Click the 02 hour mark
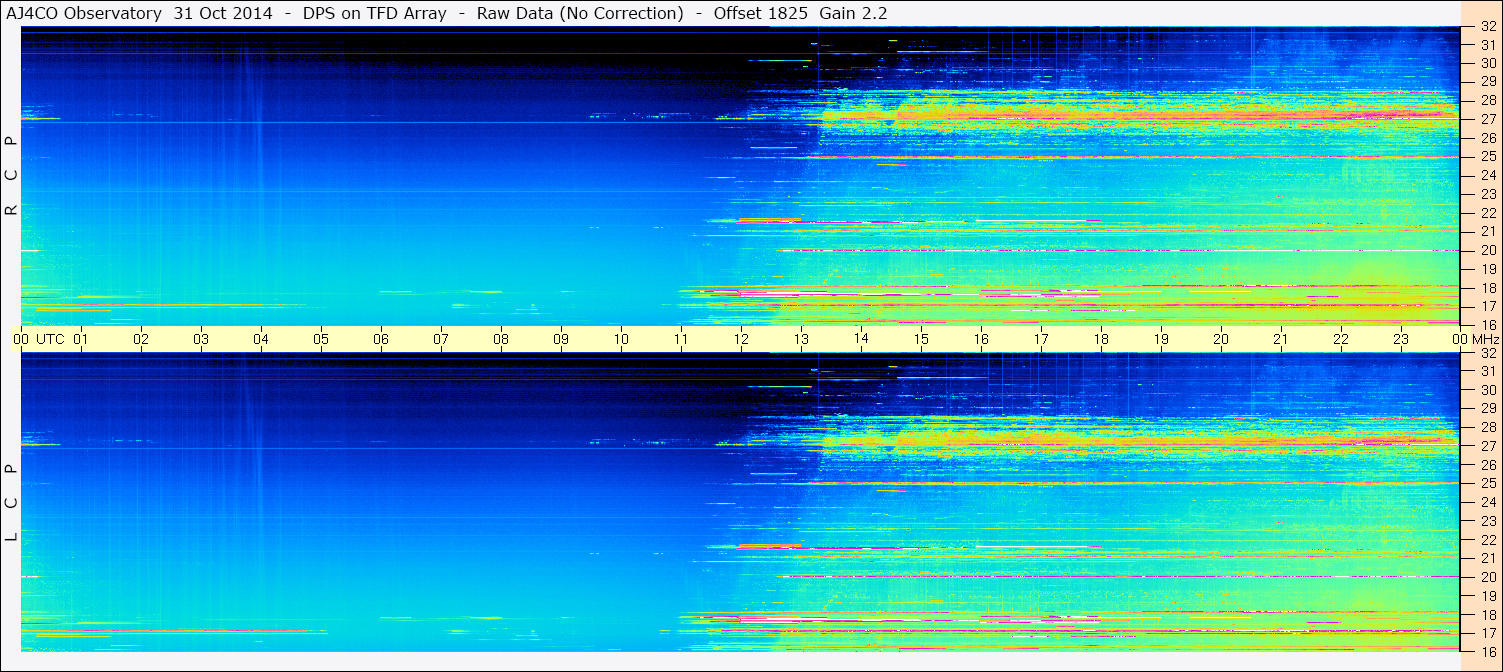 point(141,340)
